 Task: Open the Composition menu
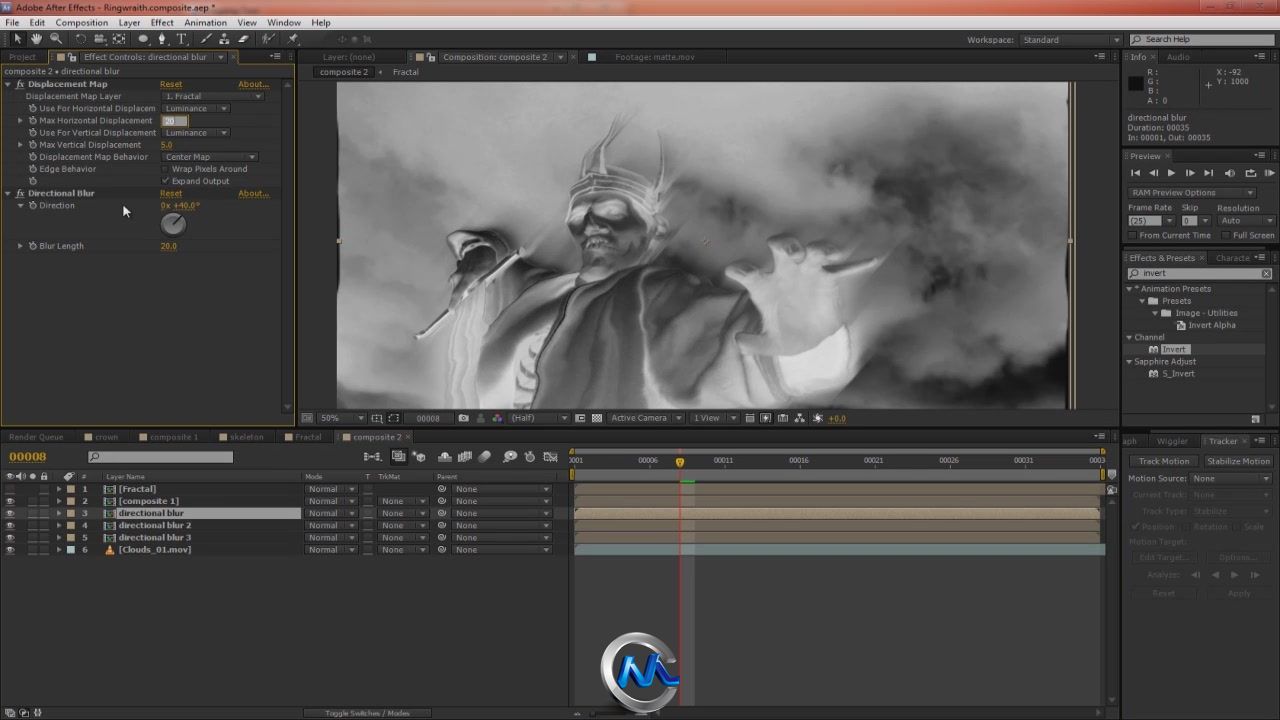(x=81, y=22)
